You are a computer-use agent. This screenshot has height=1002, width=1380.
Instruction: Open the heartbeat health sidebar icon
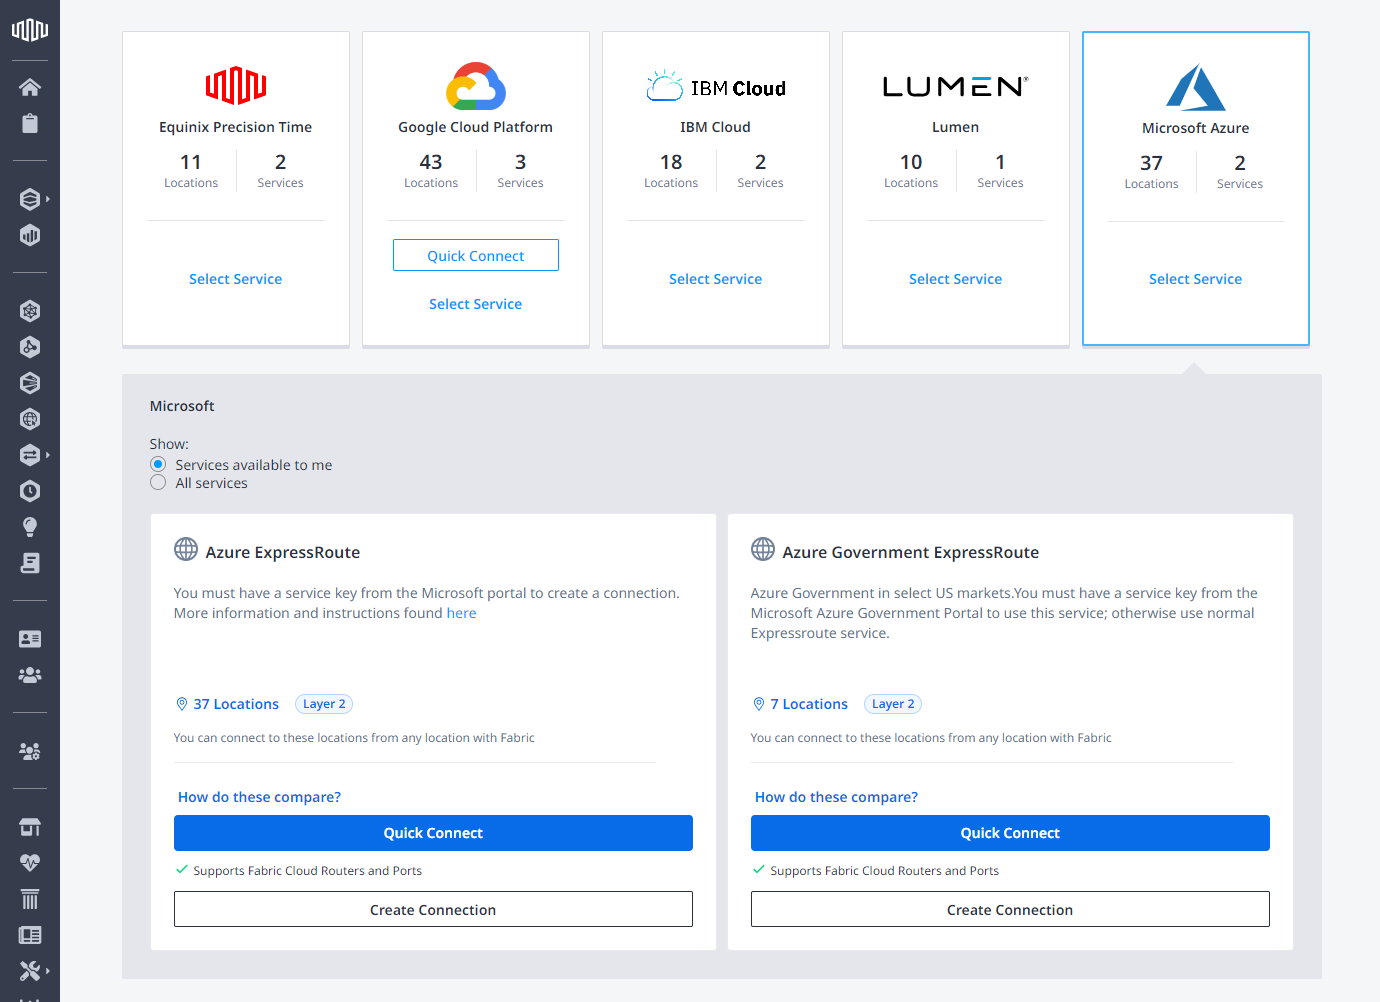(x=30, y=863)
